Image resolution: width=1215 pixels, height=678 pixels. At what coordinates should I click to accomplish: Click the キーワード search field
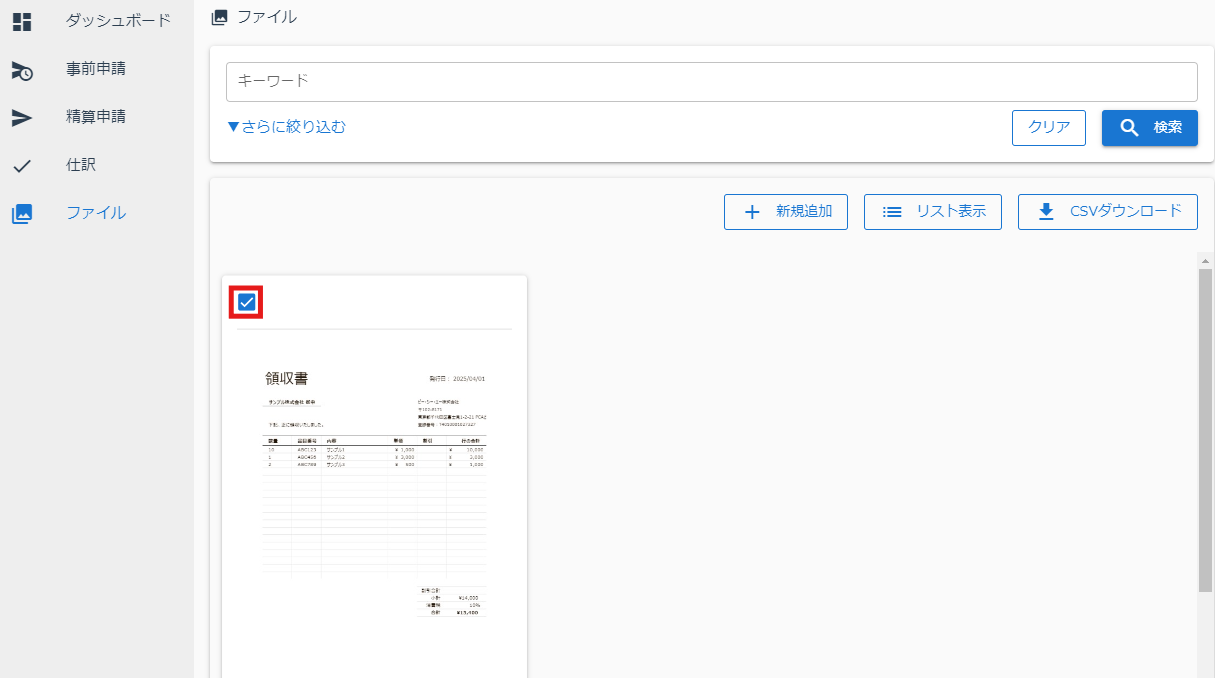click(x=711, y=82)
